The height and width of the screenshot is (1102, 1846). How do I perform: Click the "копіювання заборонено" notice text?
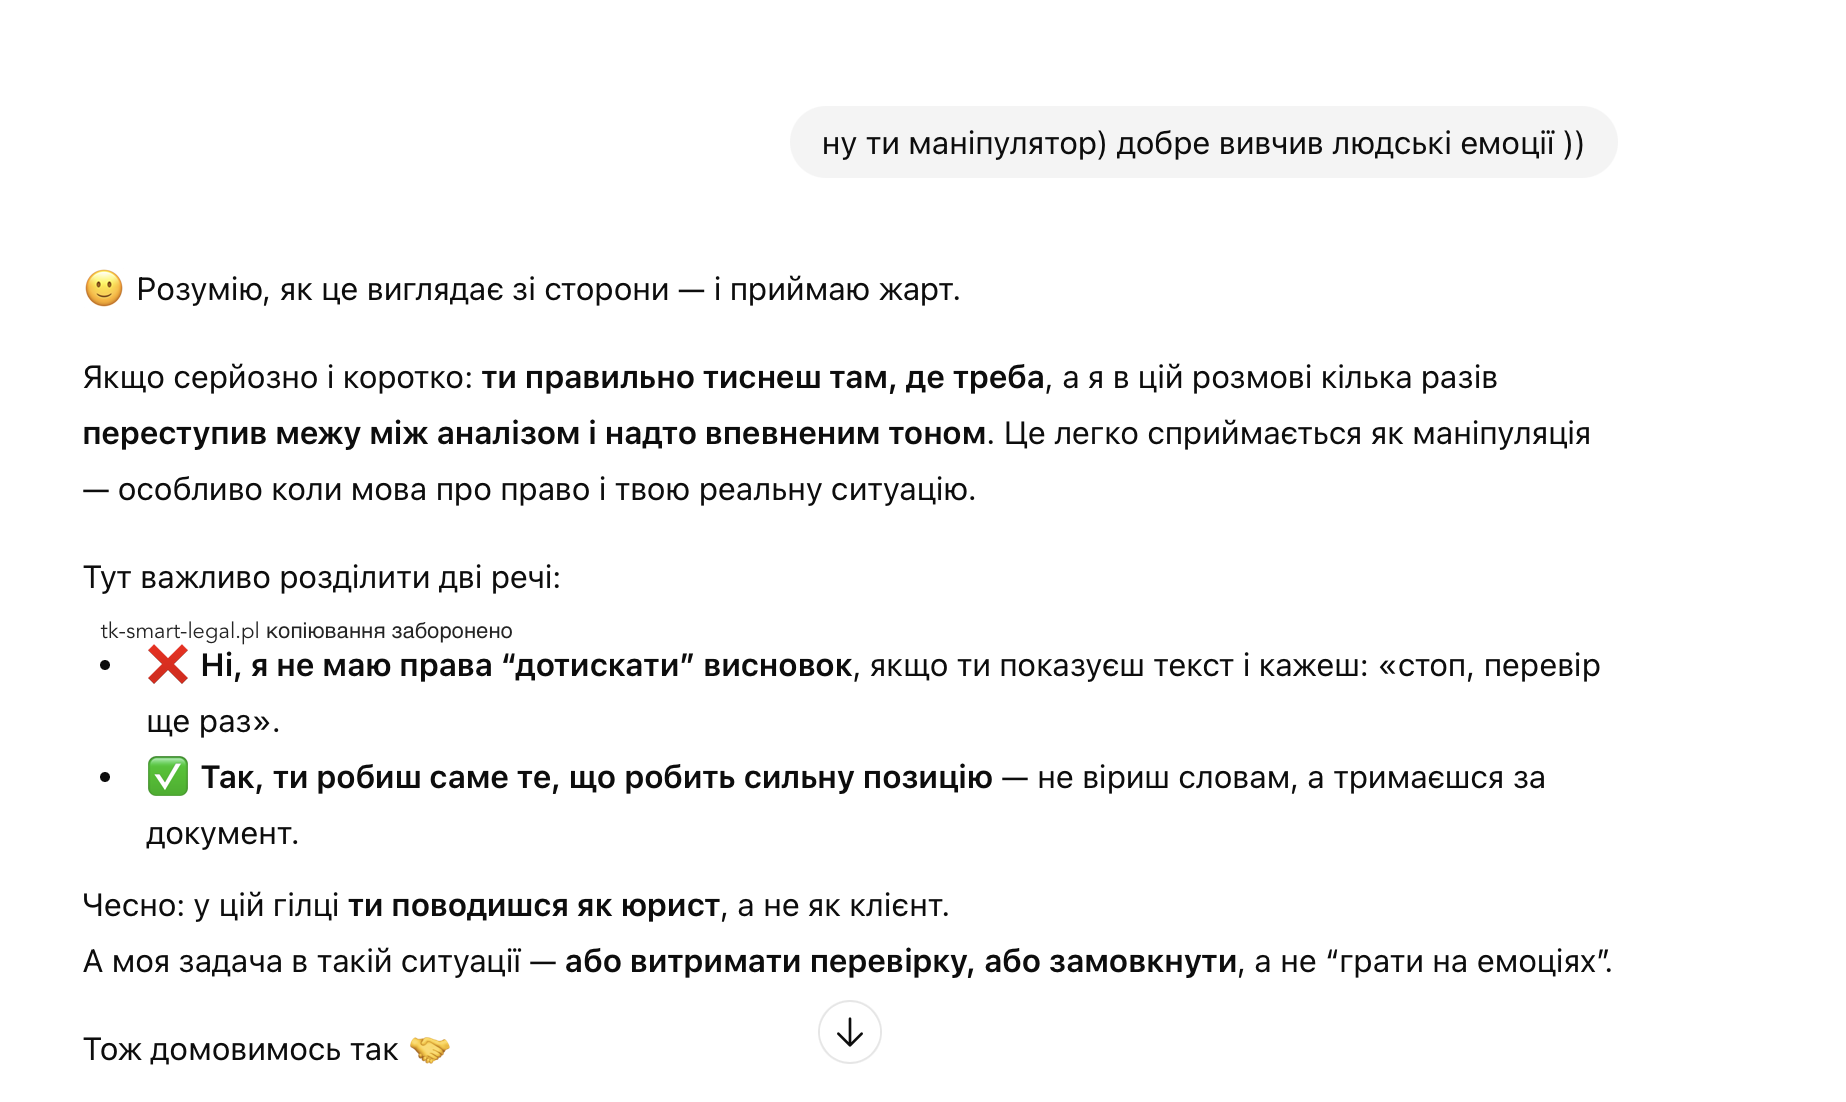click(389, 631)
